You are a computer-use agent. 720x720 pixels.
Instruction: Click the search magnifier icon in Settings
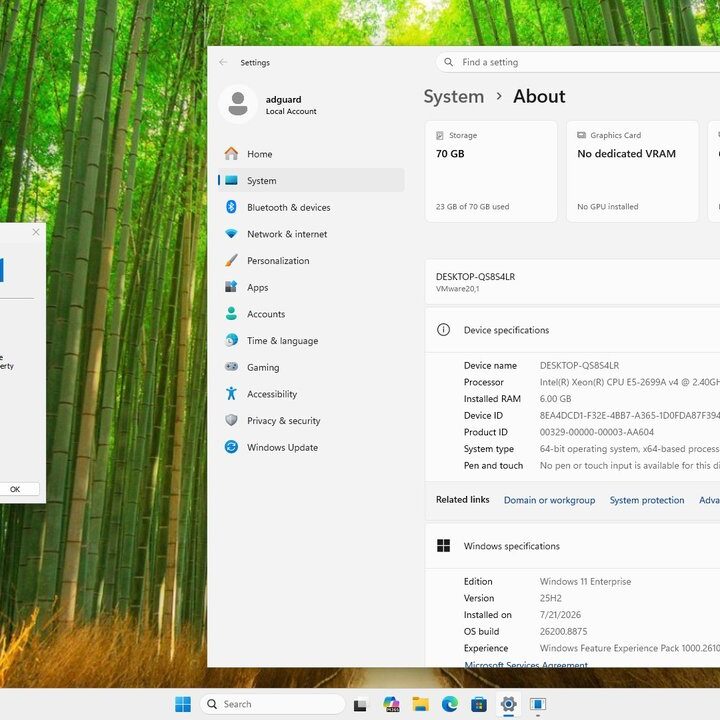click(449, 62)
